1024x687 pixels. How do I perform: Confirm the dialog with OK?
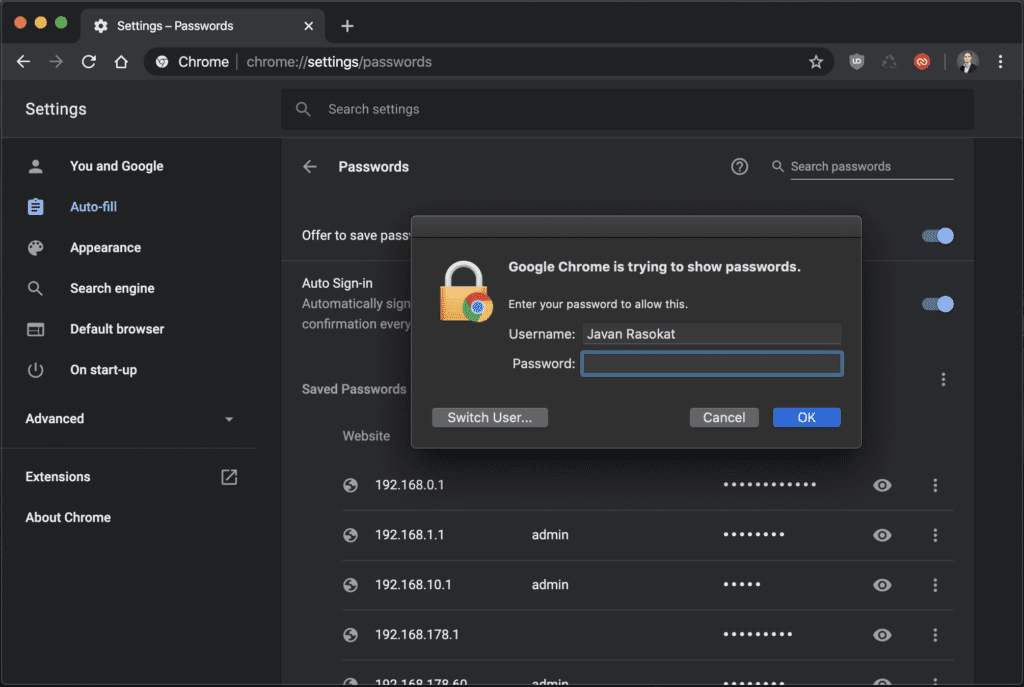807,417
